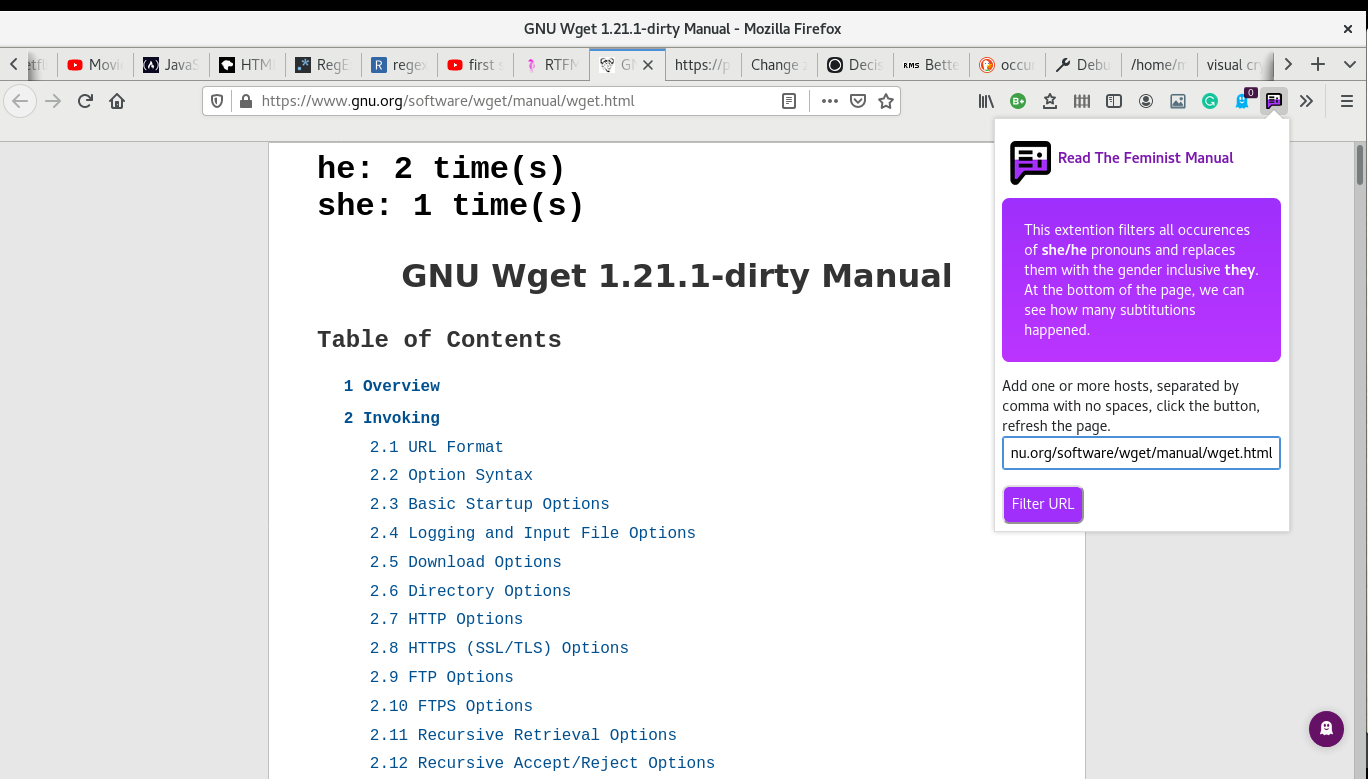Screen dimensions: 1368x779
Task: Click the Feminist Manual logo in popup
Action: (1030, 162)
